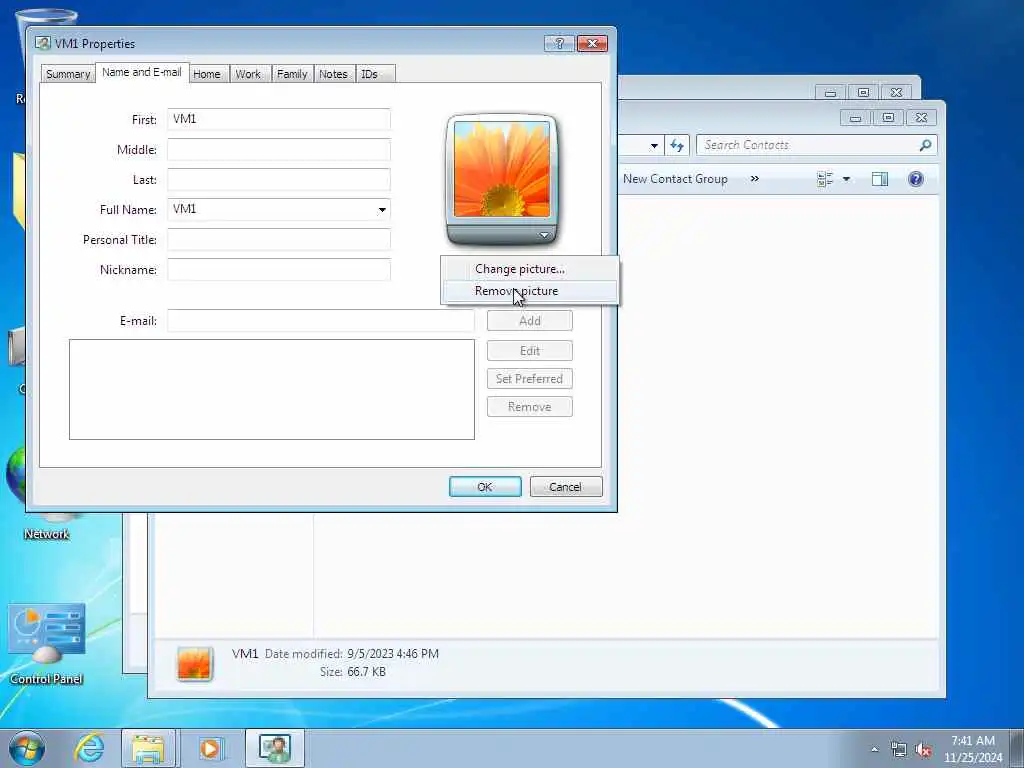The width and height of the screenshot is (1024, 768).
Task: Open the address bar dropdown arrow in Contacts
Action: [x=654, y=146]
